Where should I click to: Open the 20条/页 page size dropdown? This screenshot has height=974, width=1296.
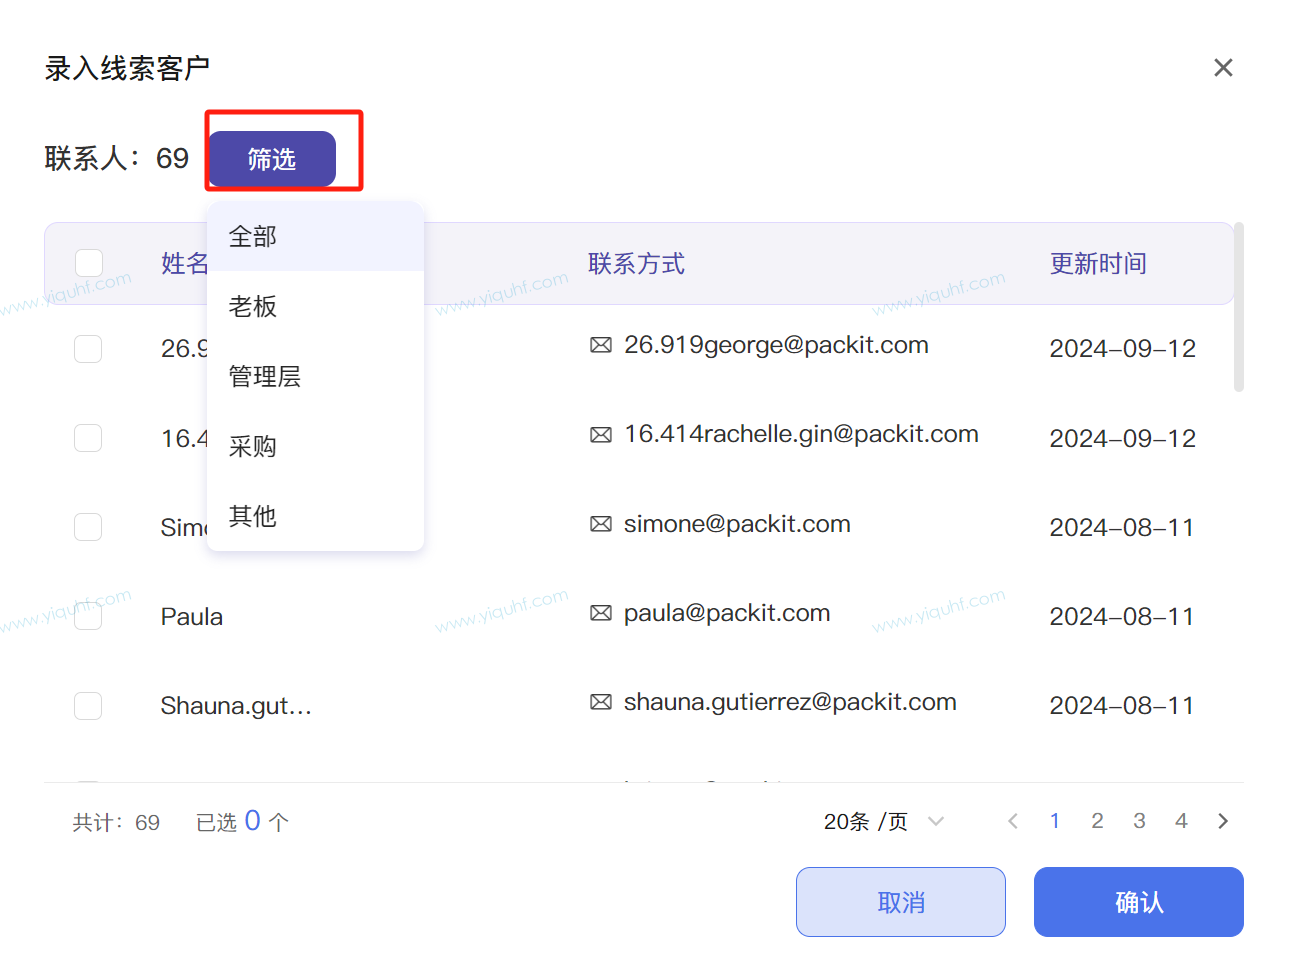point(884,822)
